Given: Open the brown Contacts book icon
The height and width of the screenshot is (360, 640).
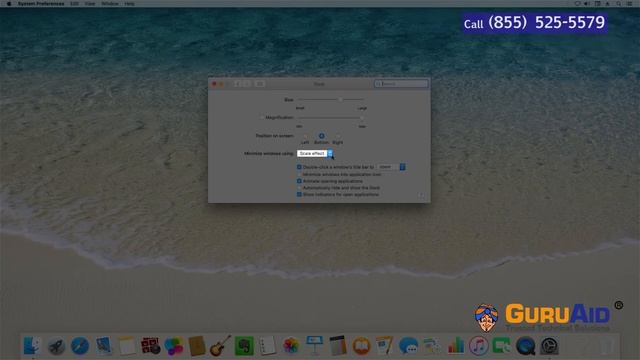Looking at the screenshot, I should click(x=197, y=346).
